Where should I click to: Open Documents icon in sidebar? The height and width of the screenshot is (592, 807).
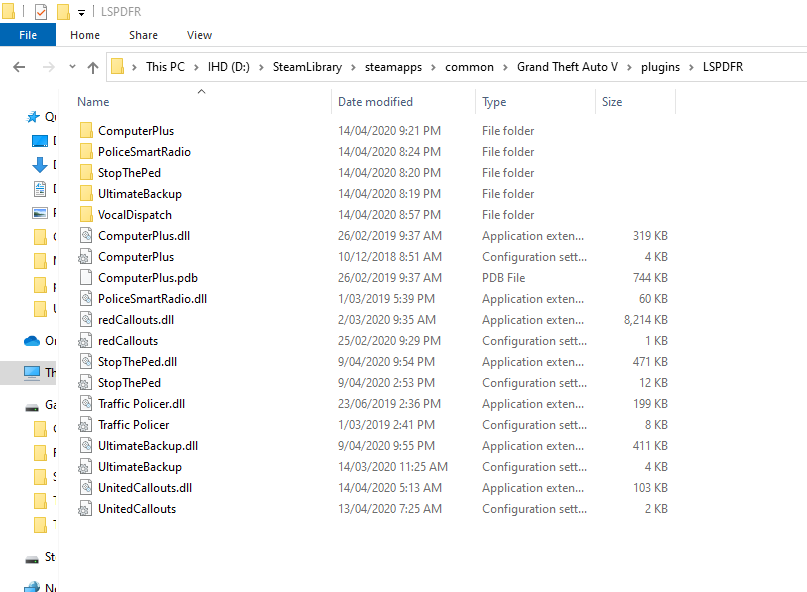tap(40, 189)
